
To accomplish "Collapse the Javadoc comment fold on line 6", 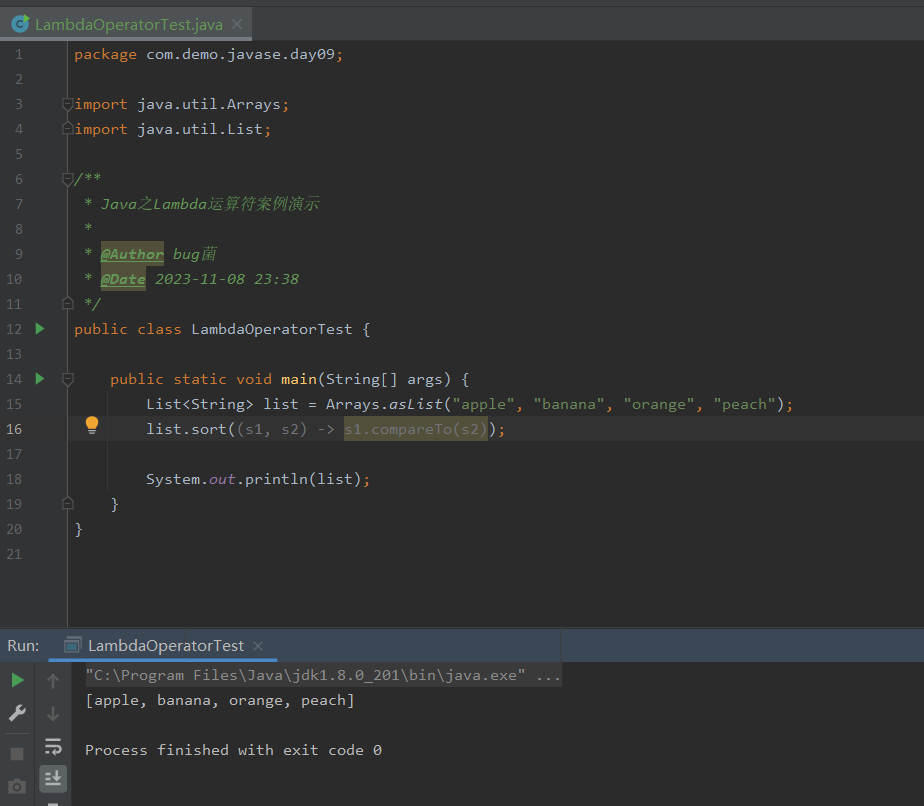I will coord(68,179).
